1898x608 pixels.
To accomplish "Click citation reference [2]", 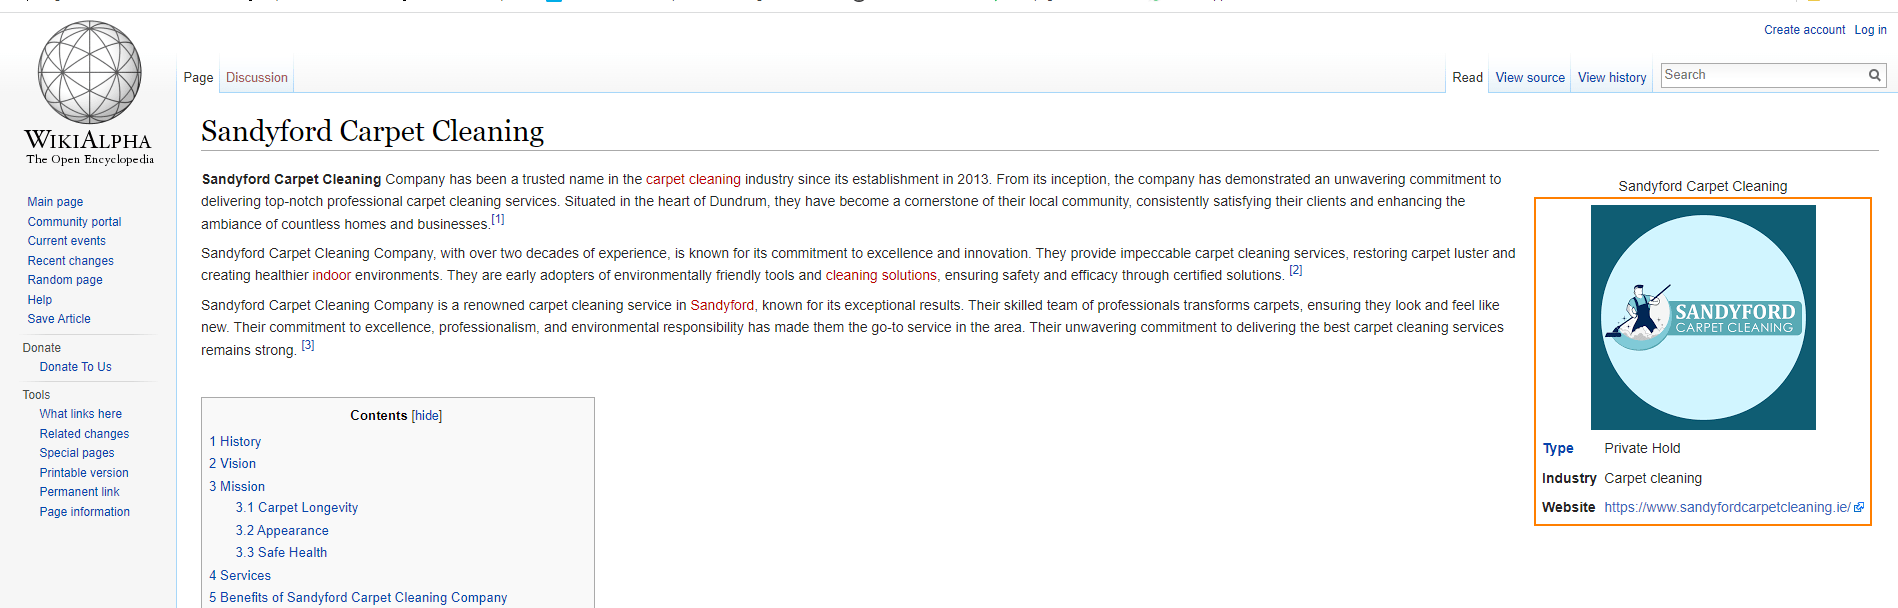I will (x=1295, y=270).
